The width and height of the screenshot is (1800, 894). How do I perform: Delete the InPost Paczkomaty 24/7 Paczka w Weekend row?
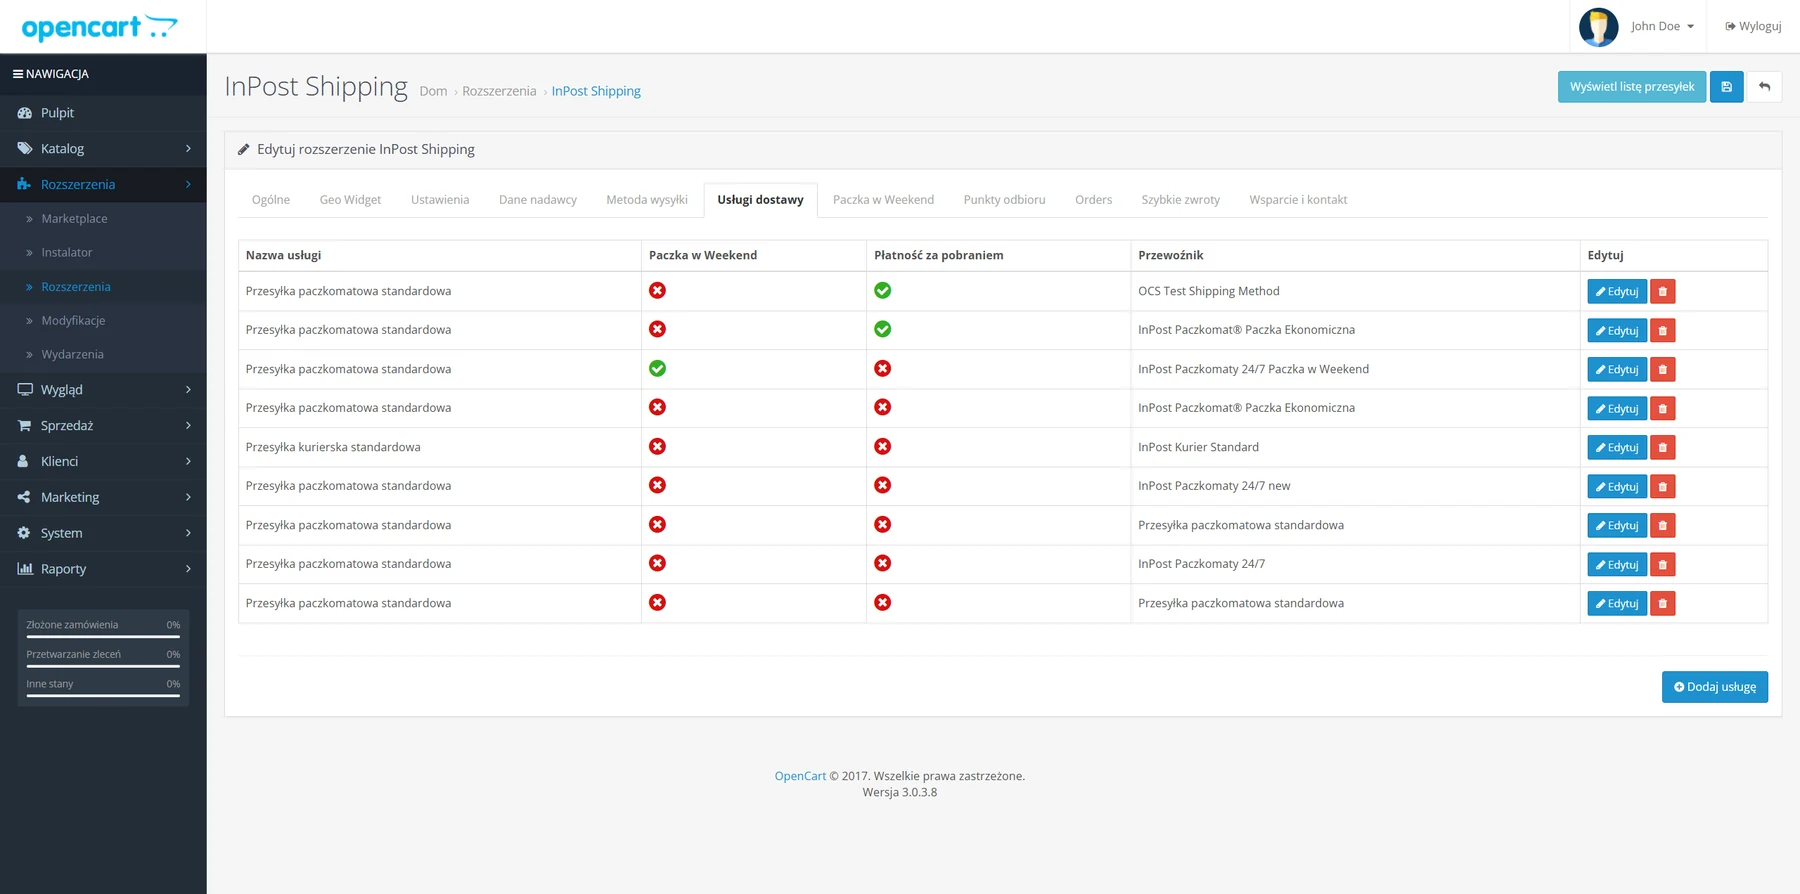pos(1662,370)
